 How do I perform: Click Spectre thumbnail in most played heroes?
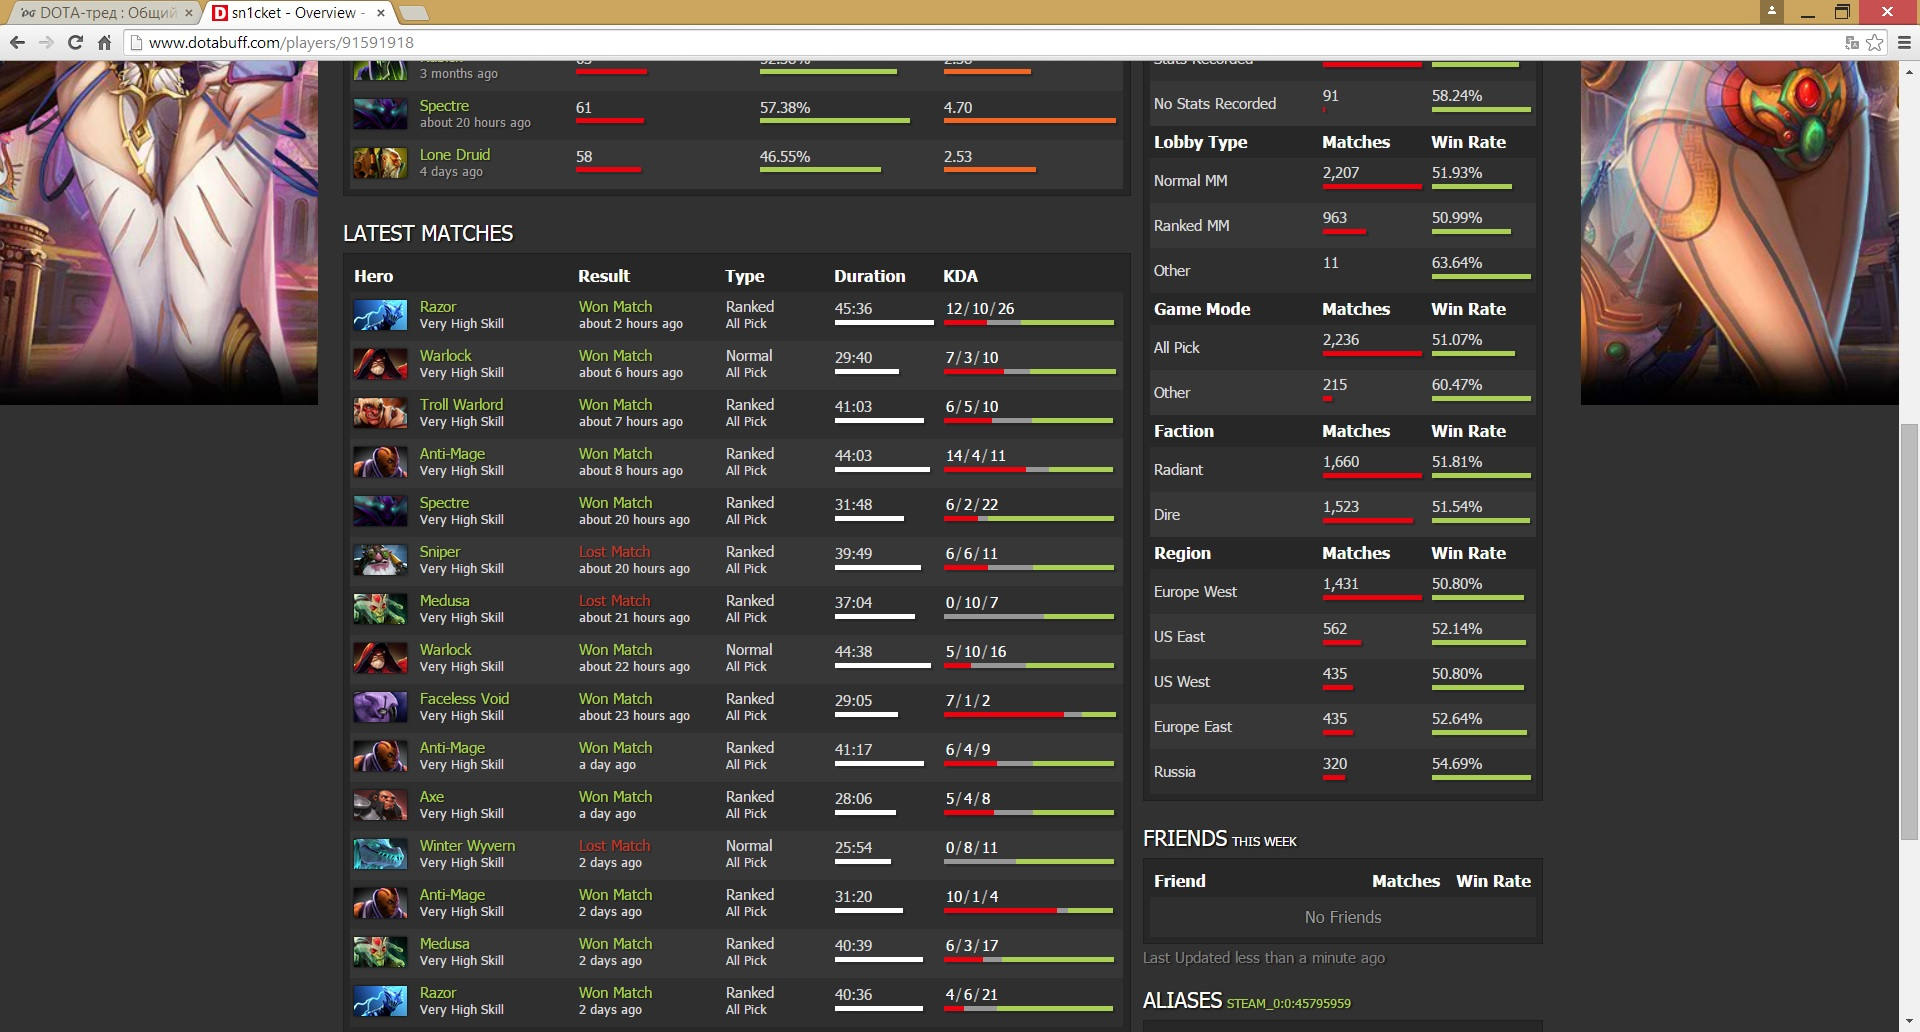point(380,114)
